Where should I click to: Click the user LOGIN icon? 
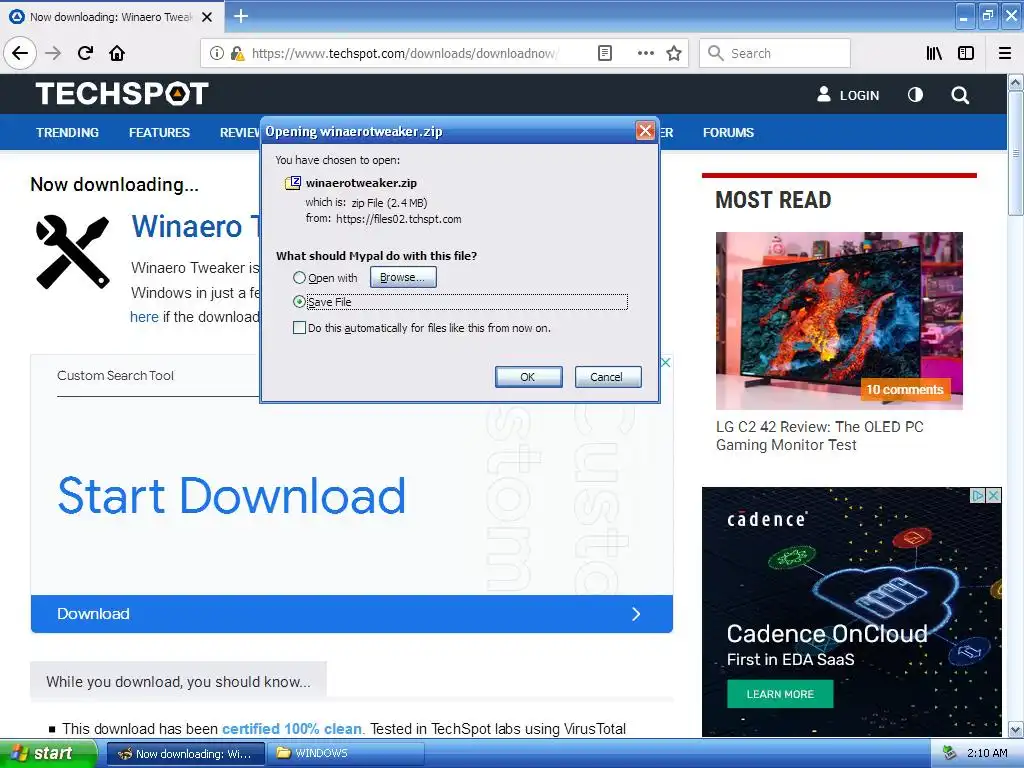(x=824, y=94)
